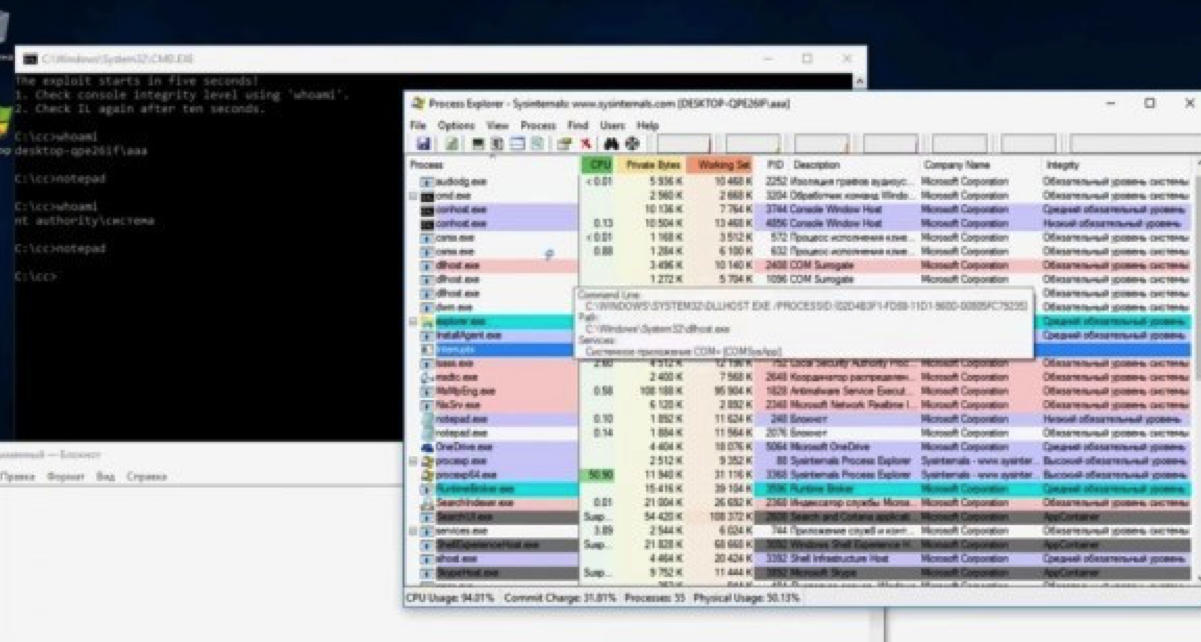Sort by the CPU column header
The width and height of the screenshot is (1201, 642).
(x=599, y=164)
